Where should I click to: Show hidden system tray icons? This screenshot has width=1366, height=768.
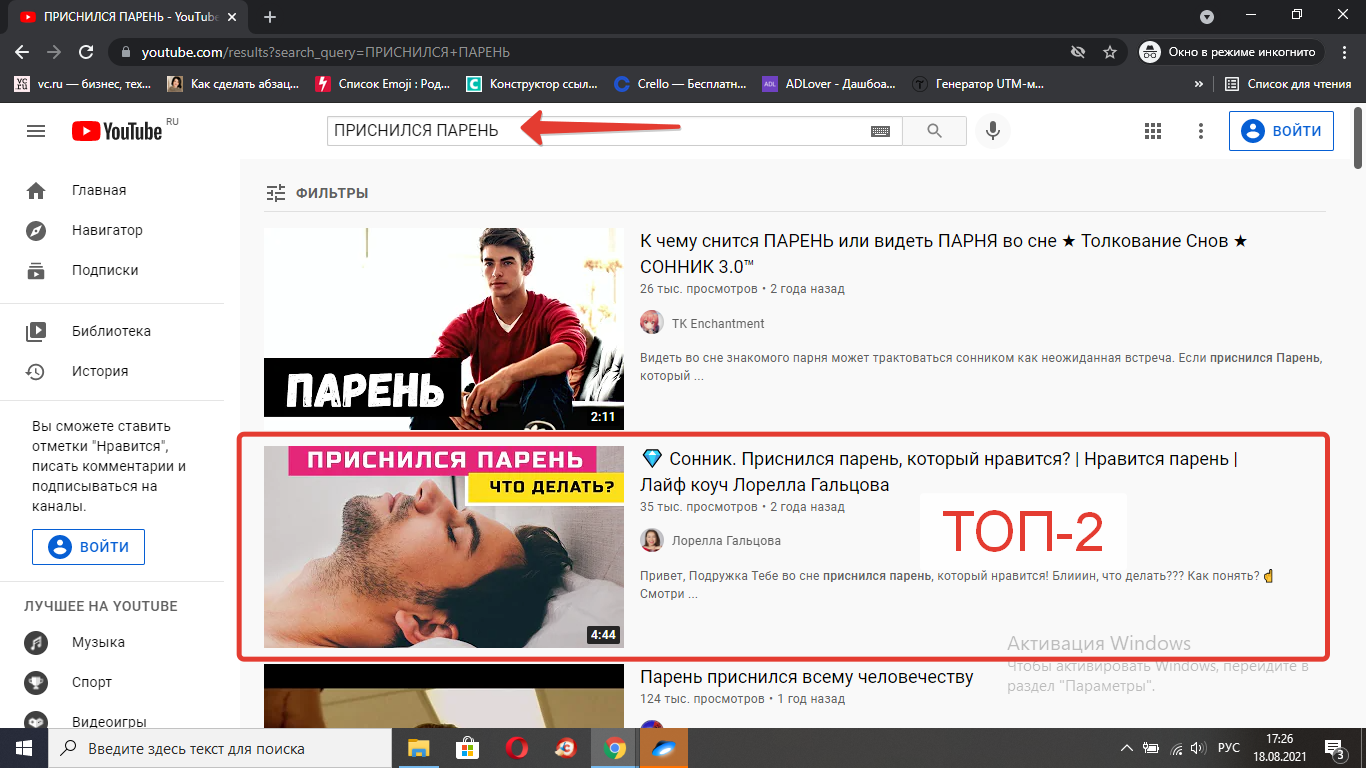[1127, 748]
